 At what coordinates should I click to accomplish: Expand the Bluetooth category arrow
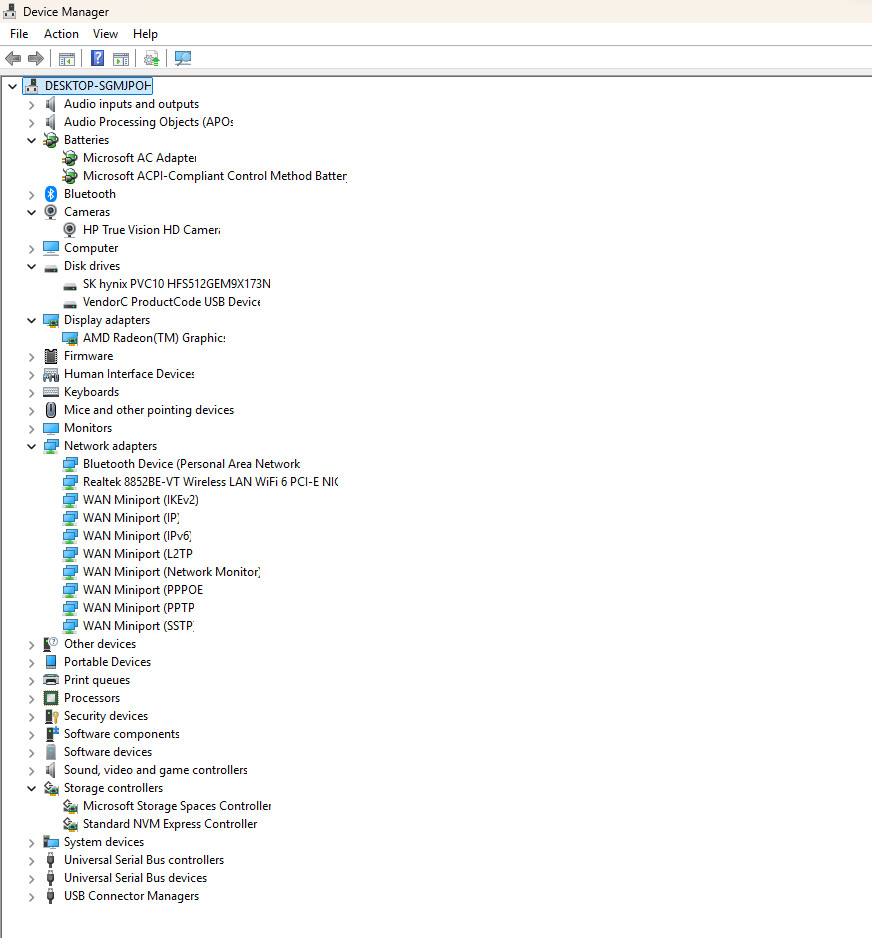coord(32,194)
